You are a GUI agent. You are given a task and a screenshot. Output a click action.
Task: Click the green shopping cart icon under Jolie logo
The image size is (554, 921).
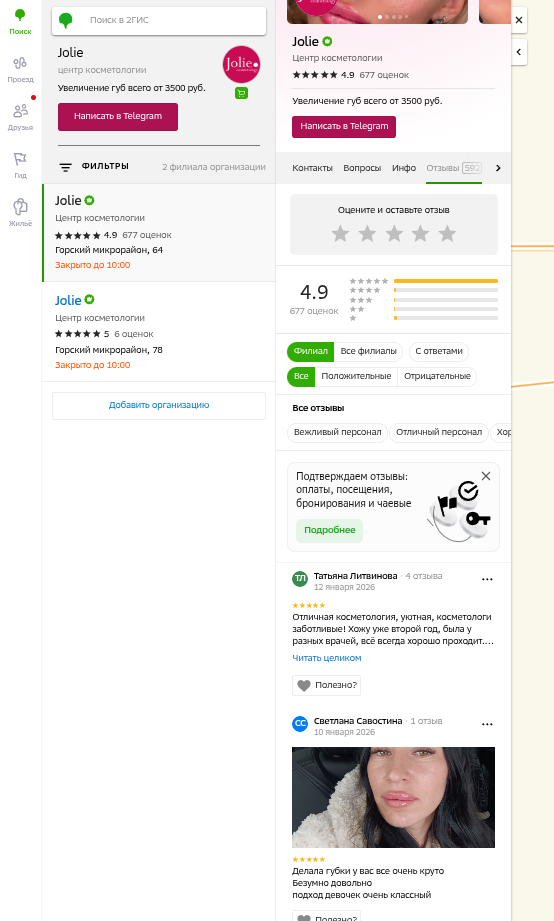click(241, 93)
